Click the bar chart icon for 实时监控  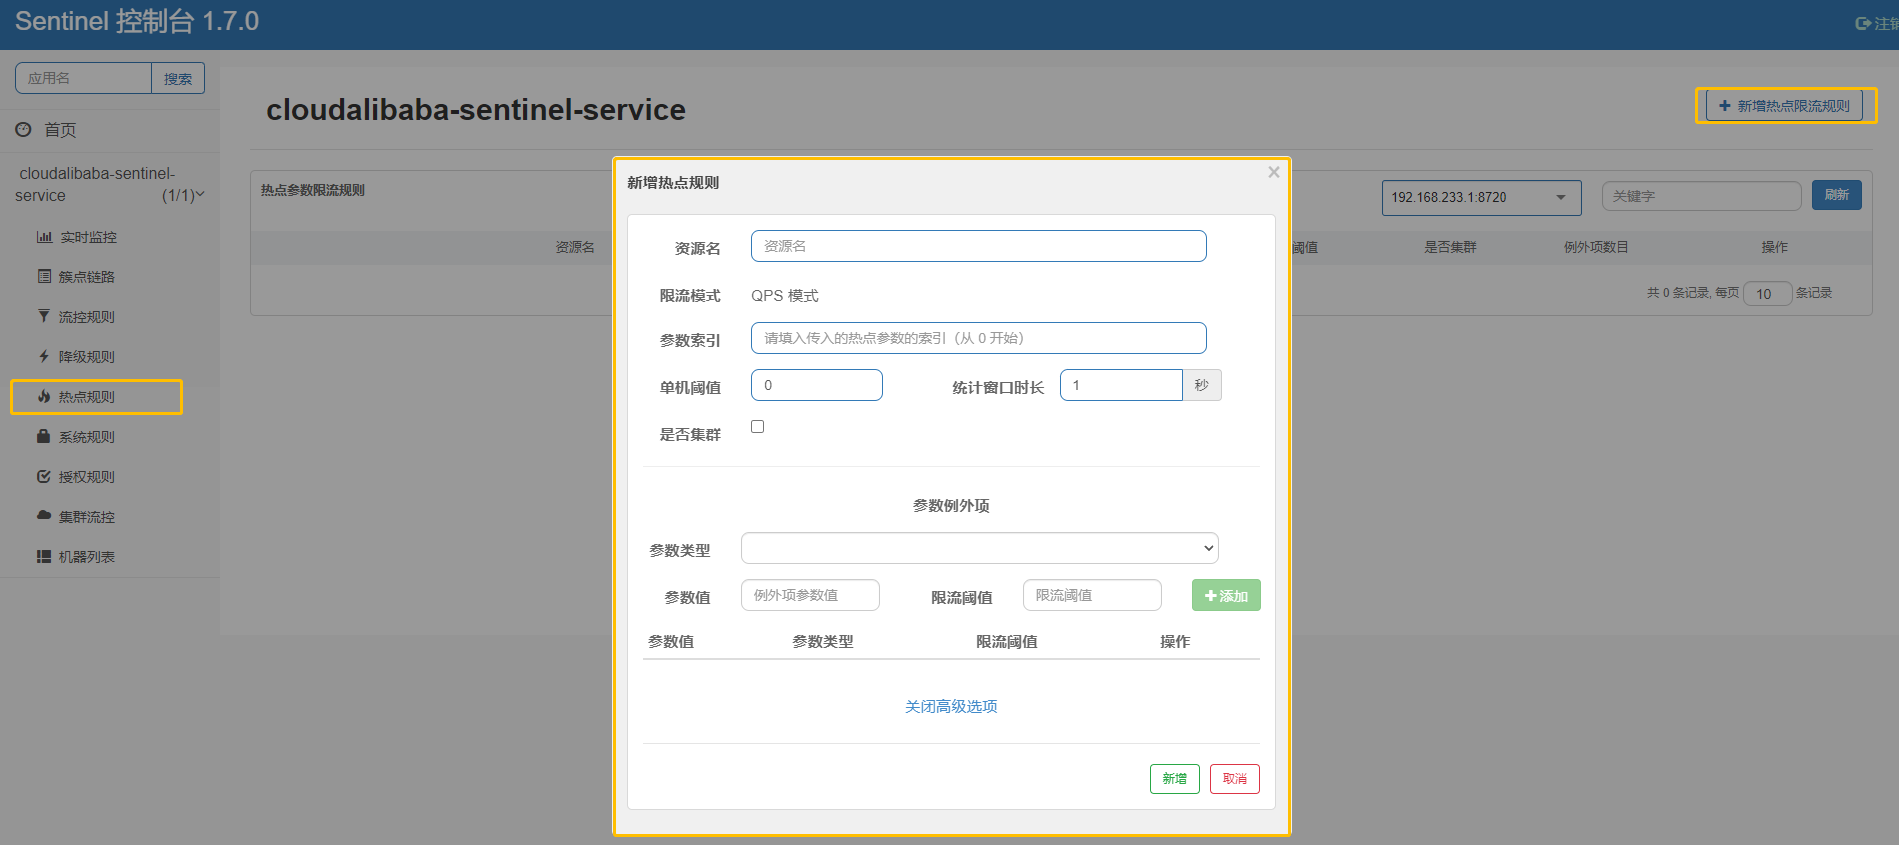(x=44, y=237)
